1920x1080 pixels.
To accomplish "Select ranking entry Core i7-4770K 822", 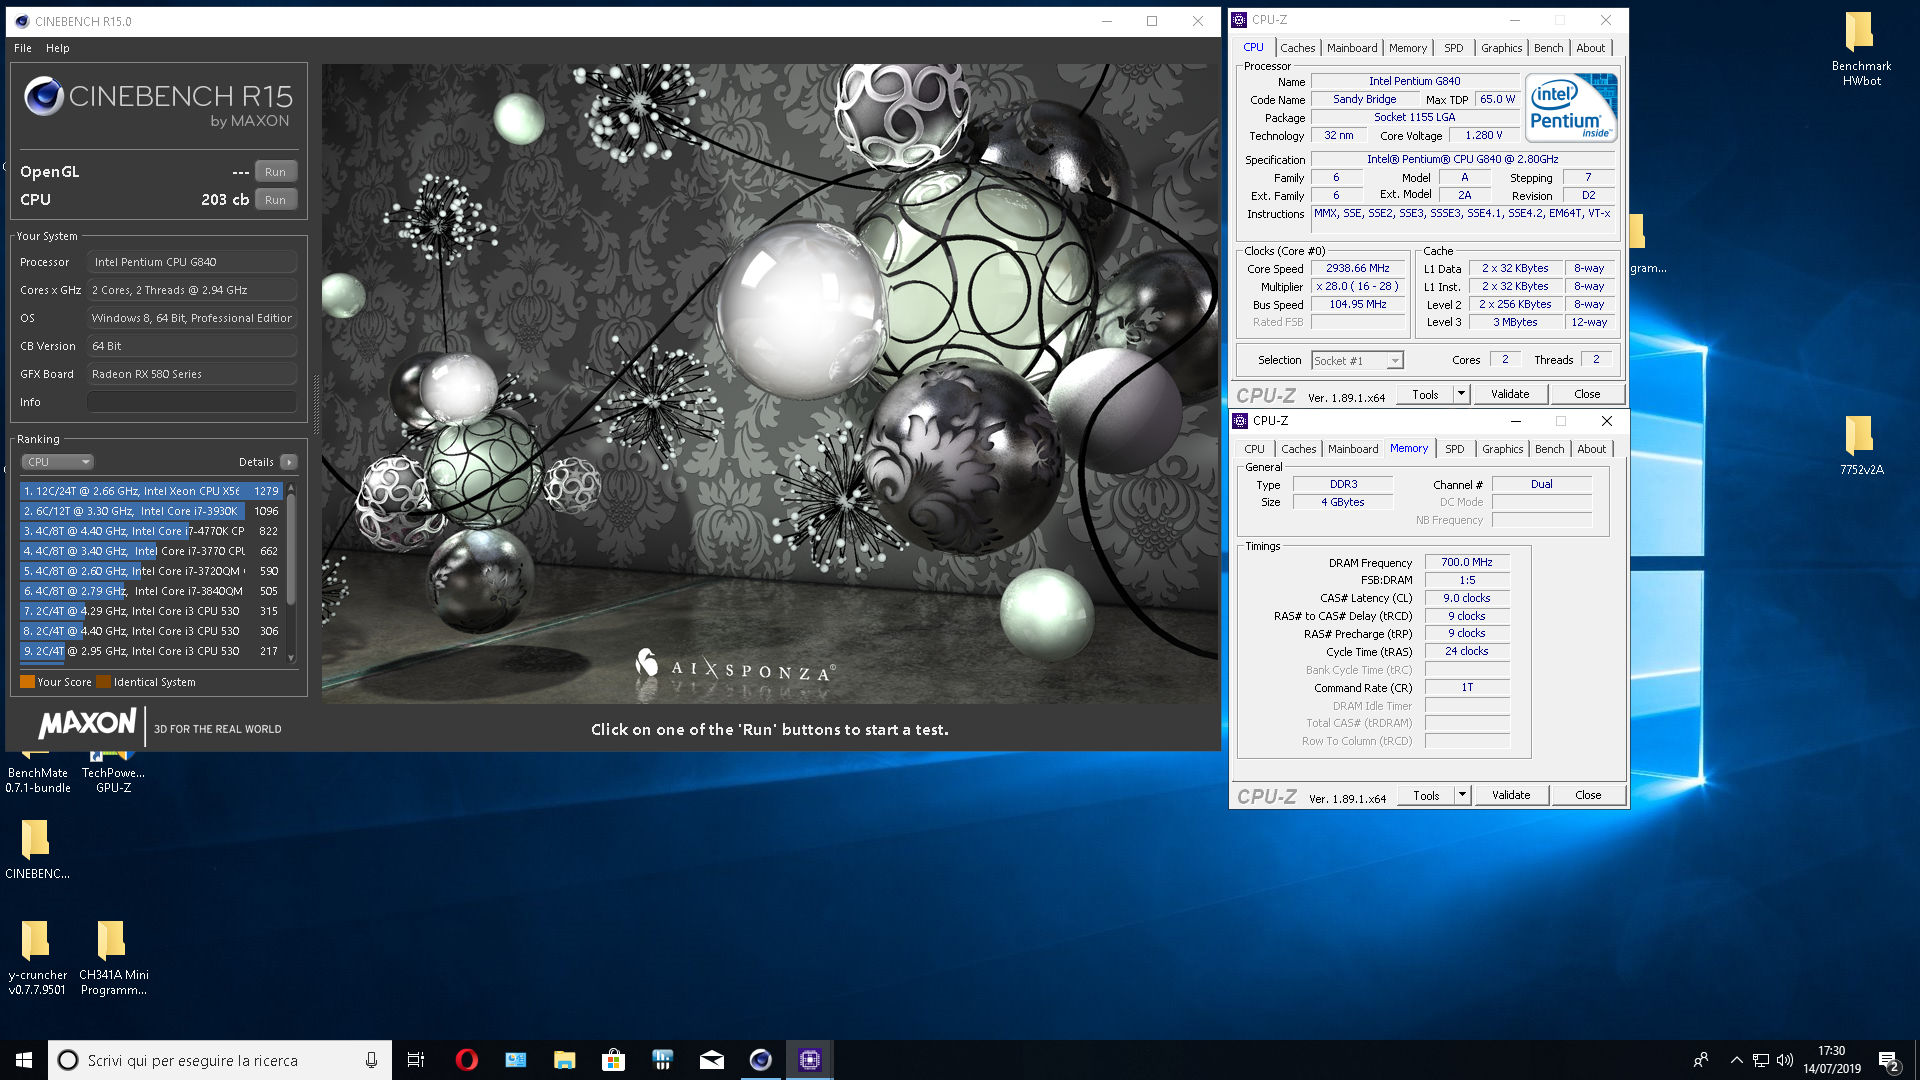I will click(x=151, y=531).
